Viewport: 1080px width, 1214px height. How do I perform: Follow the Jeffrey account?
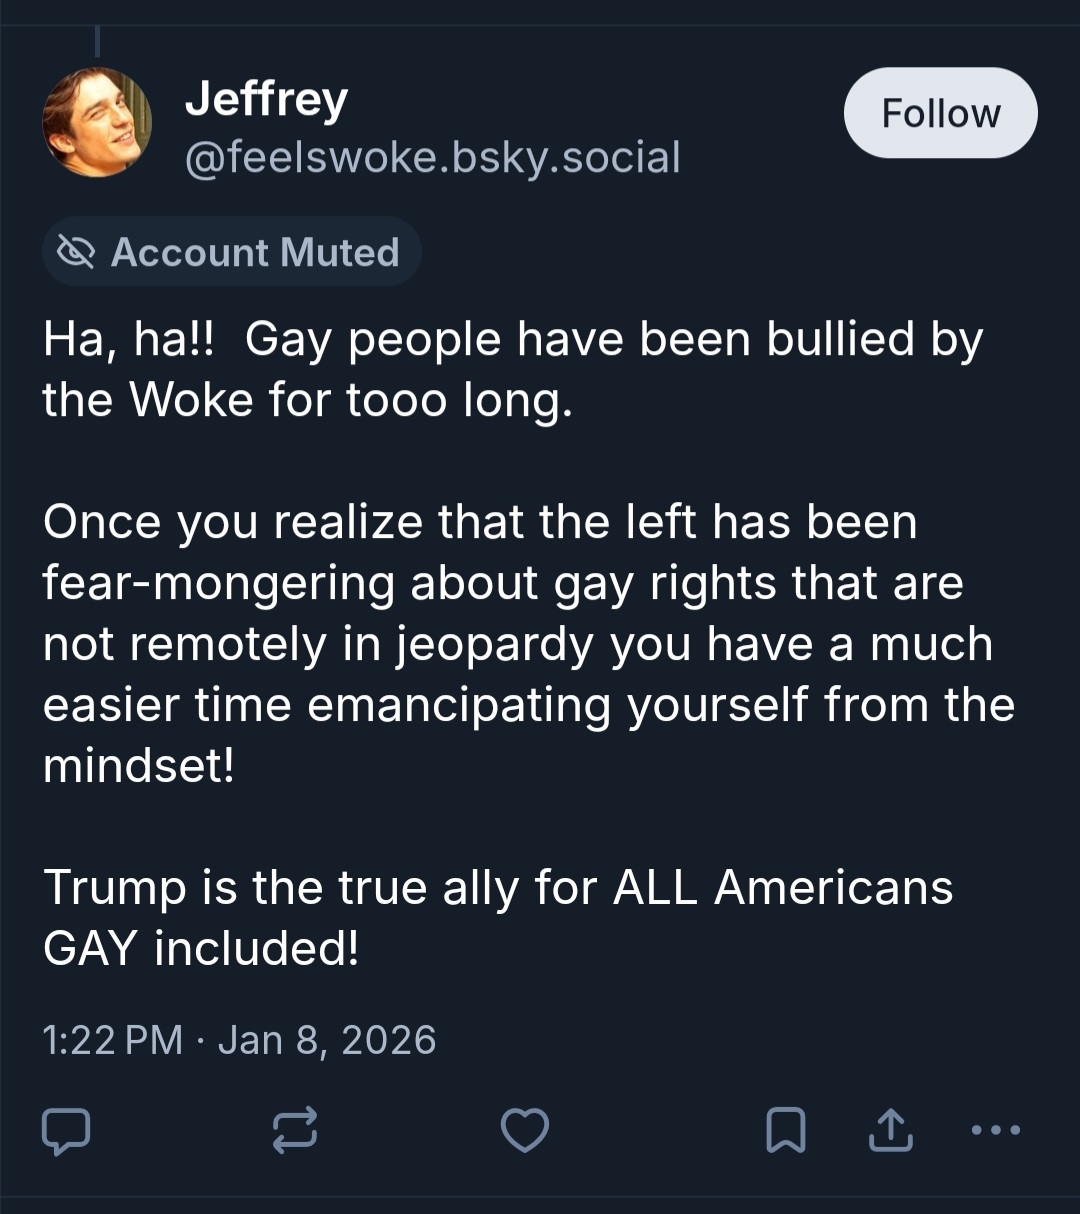[x=940, y=113]
